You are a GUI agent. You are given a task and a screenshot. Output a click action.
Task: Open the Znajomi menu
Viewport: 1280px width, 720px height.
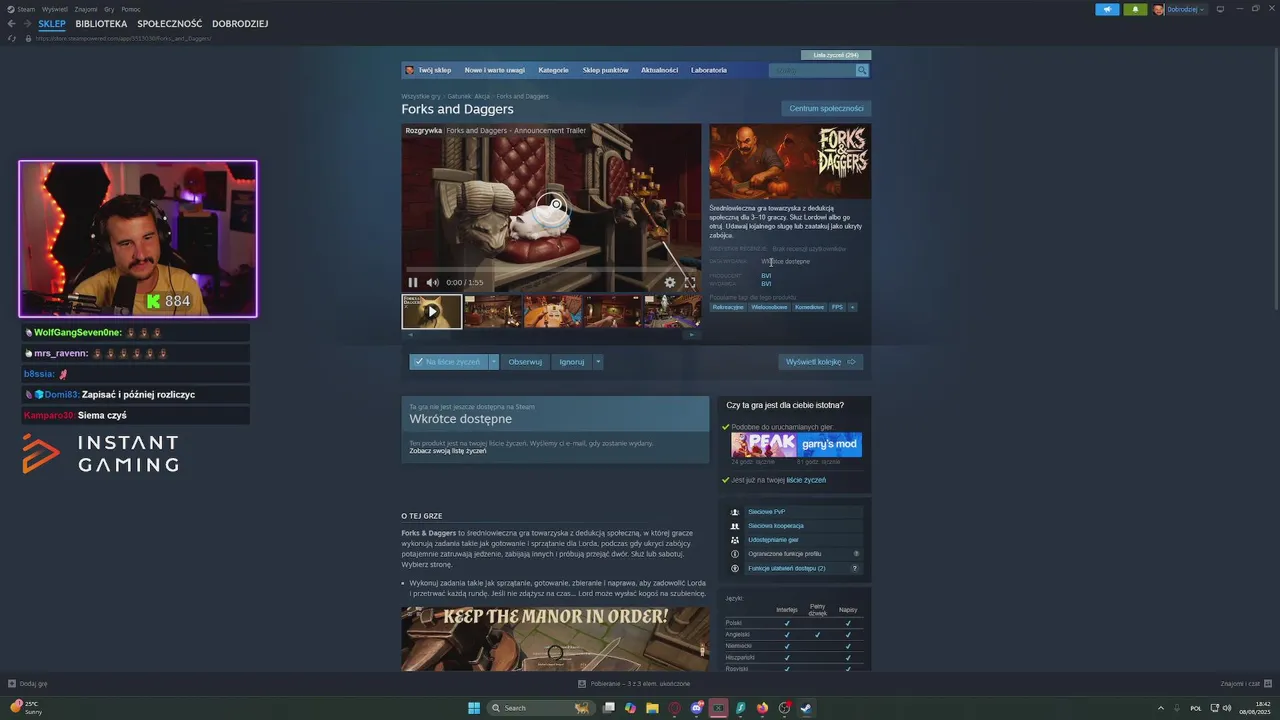tap(86, 9)
